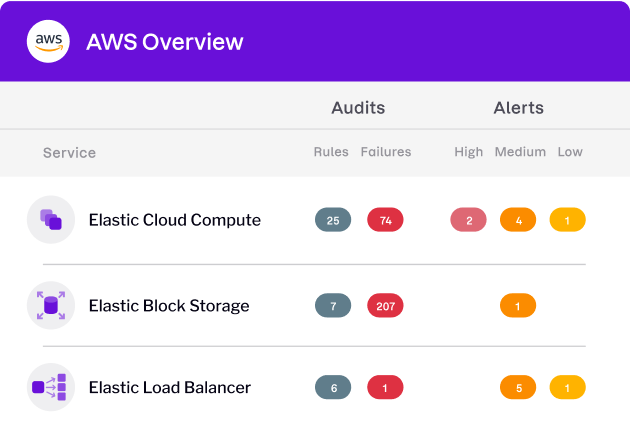
Task: Select the AWS Overview title
Action: (x=165, y=42)
